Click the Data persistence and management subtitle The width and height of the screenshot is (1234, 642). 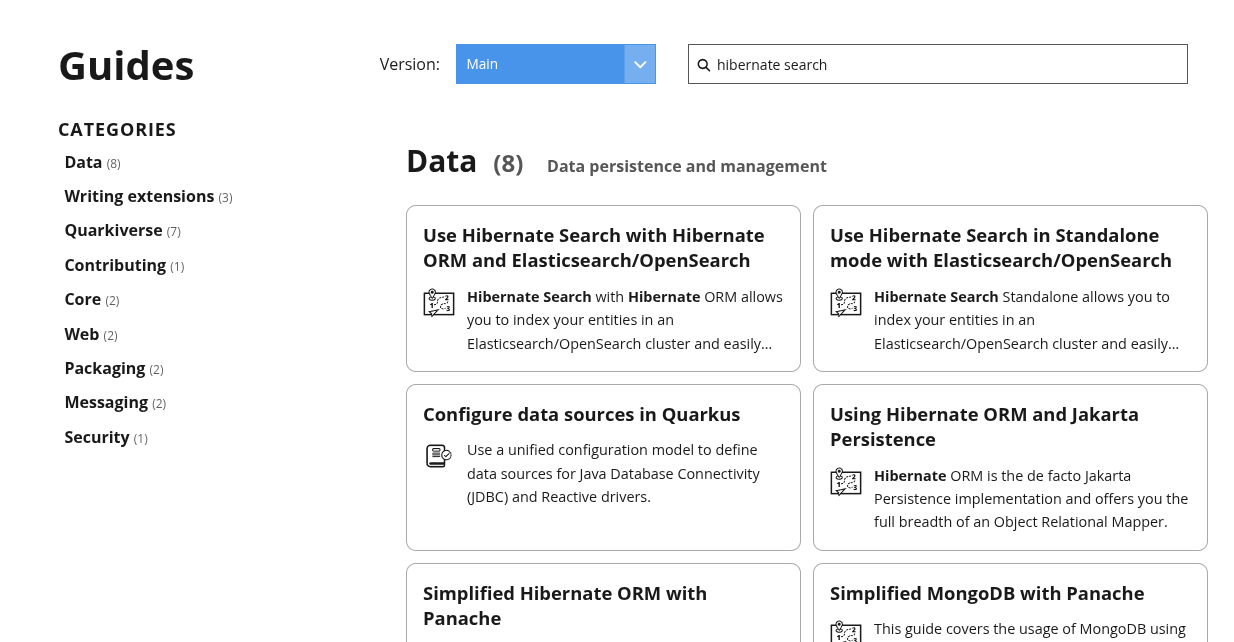coord(687,166)
